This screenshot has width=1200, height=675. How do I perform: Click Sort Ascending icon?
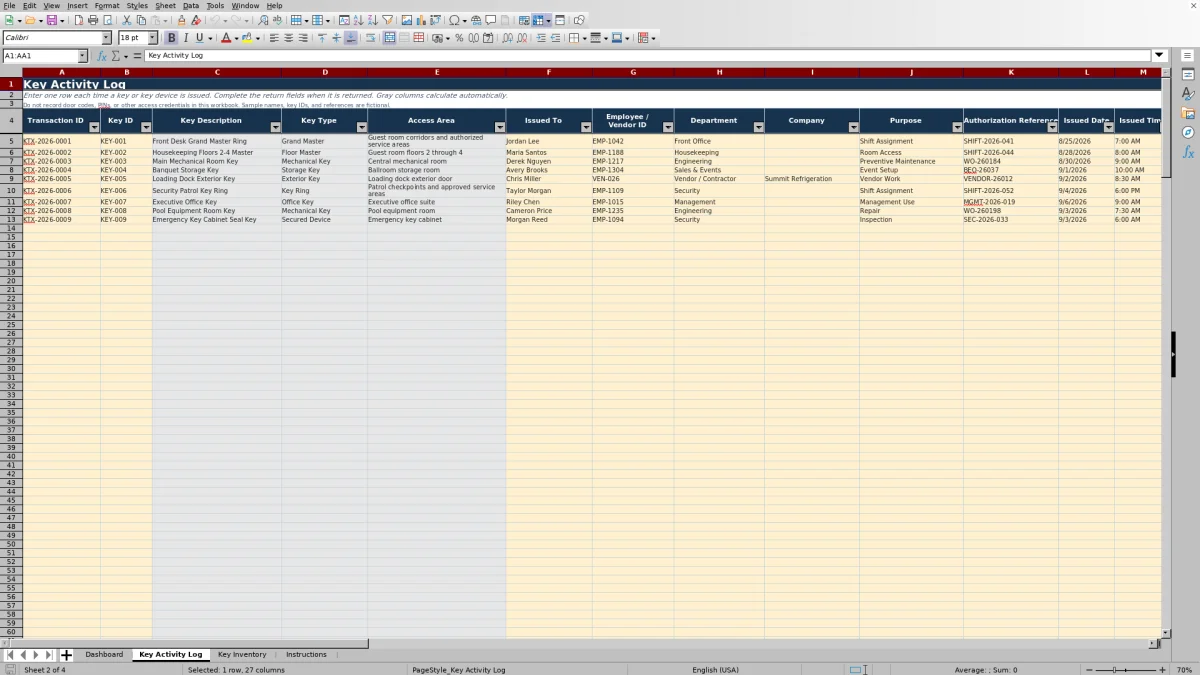(x=359, y=20)
